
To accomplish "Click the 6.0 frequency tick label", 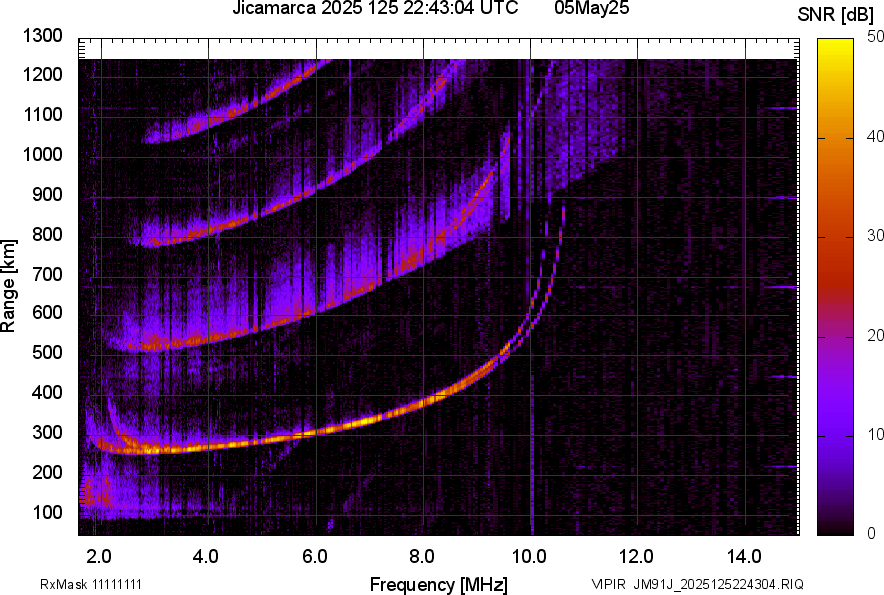I will click(314, 556).
